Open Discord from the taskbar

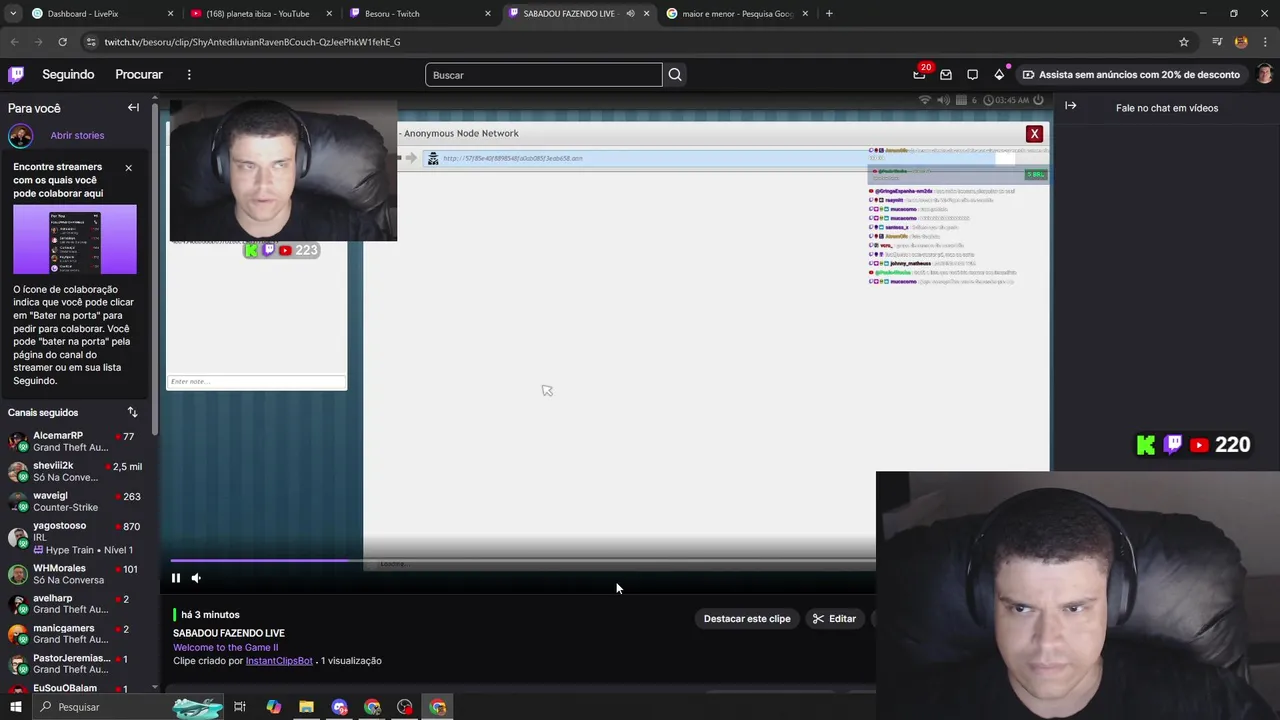coord(339,707)
